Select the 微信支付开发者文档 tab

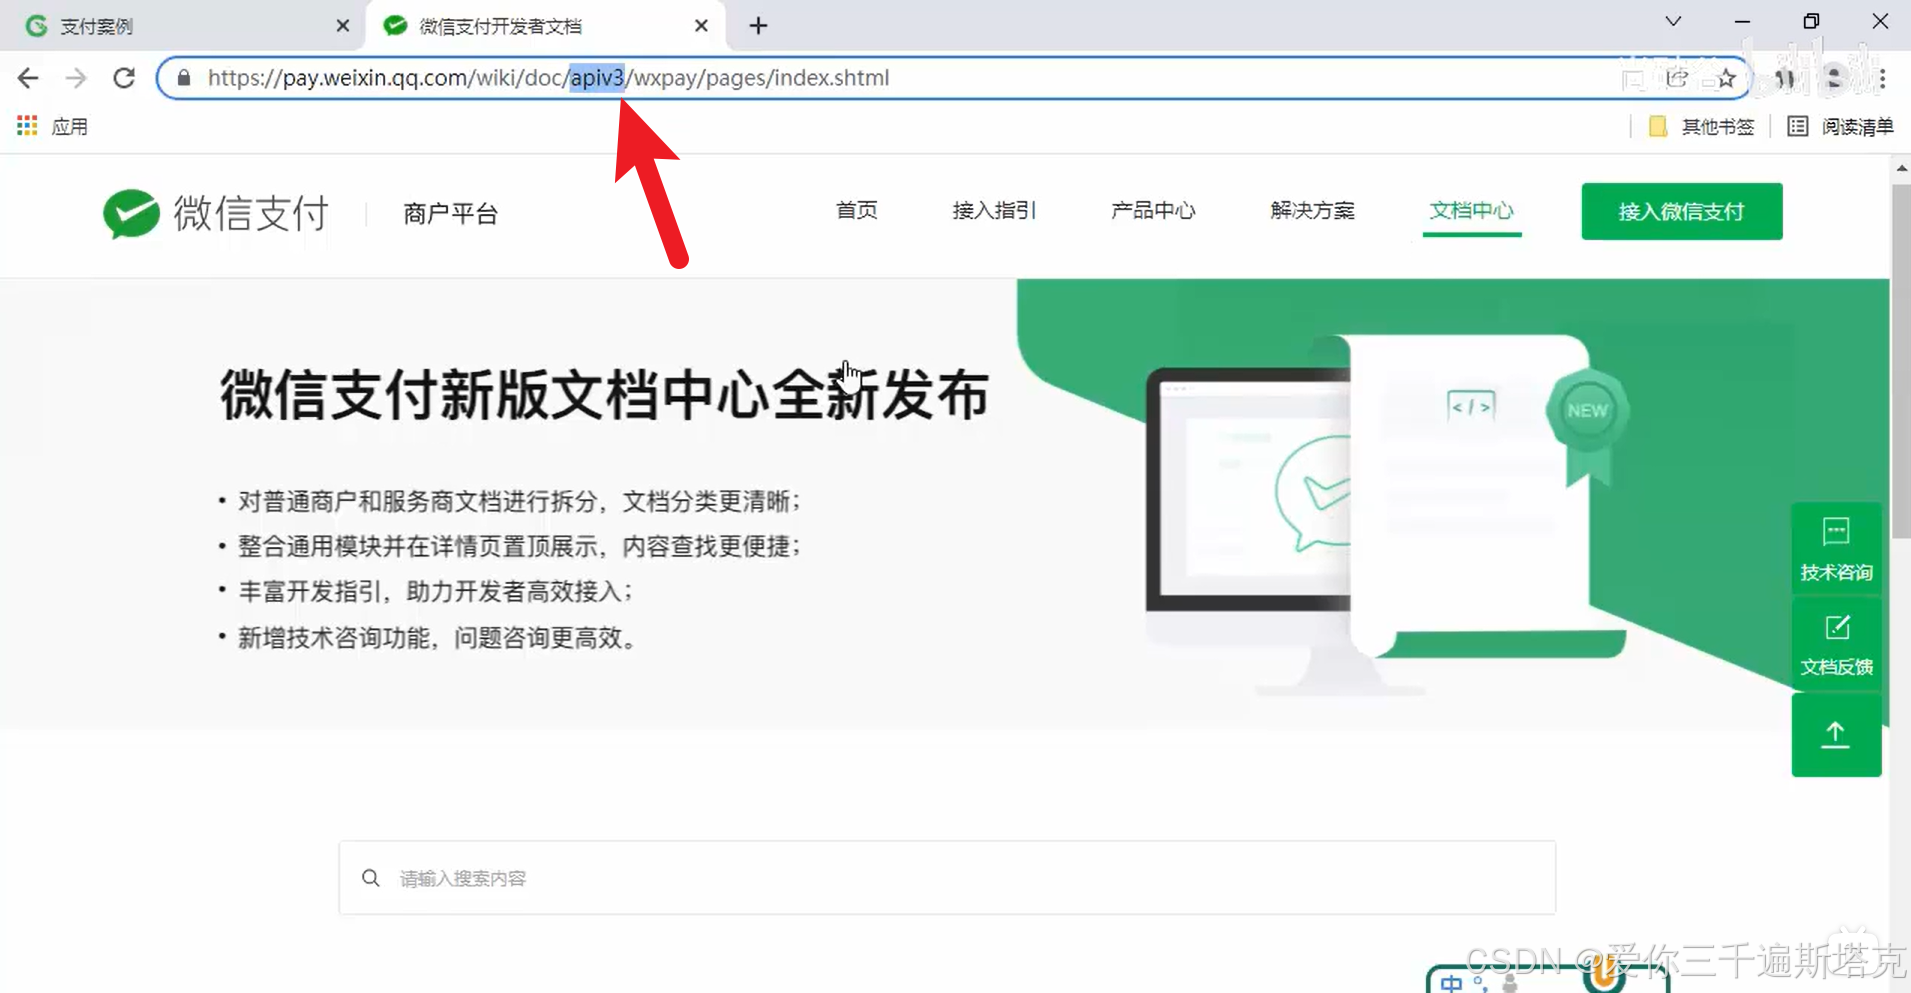coord(545,26)
